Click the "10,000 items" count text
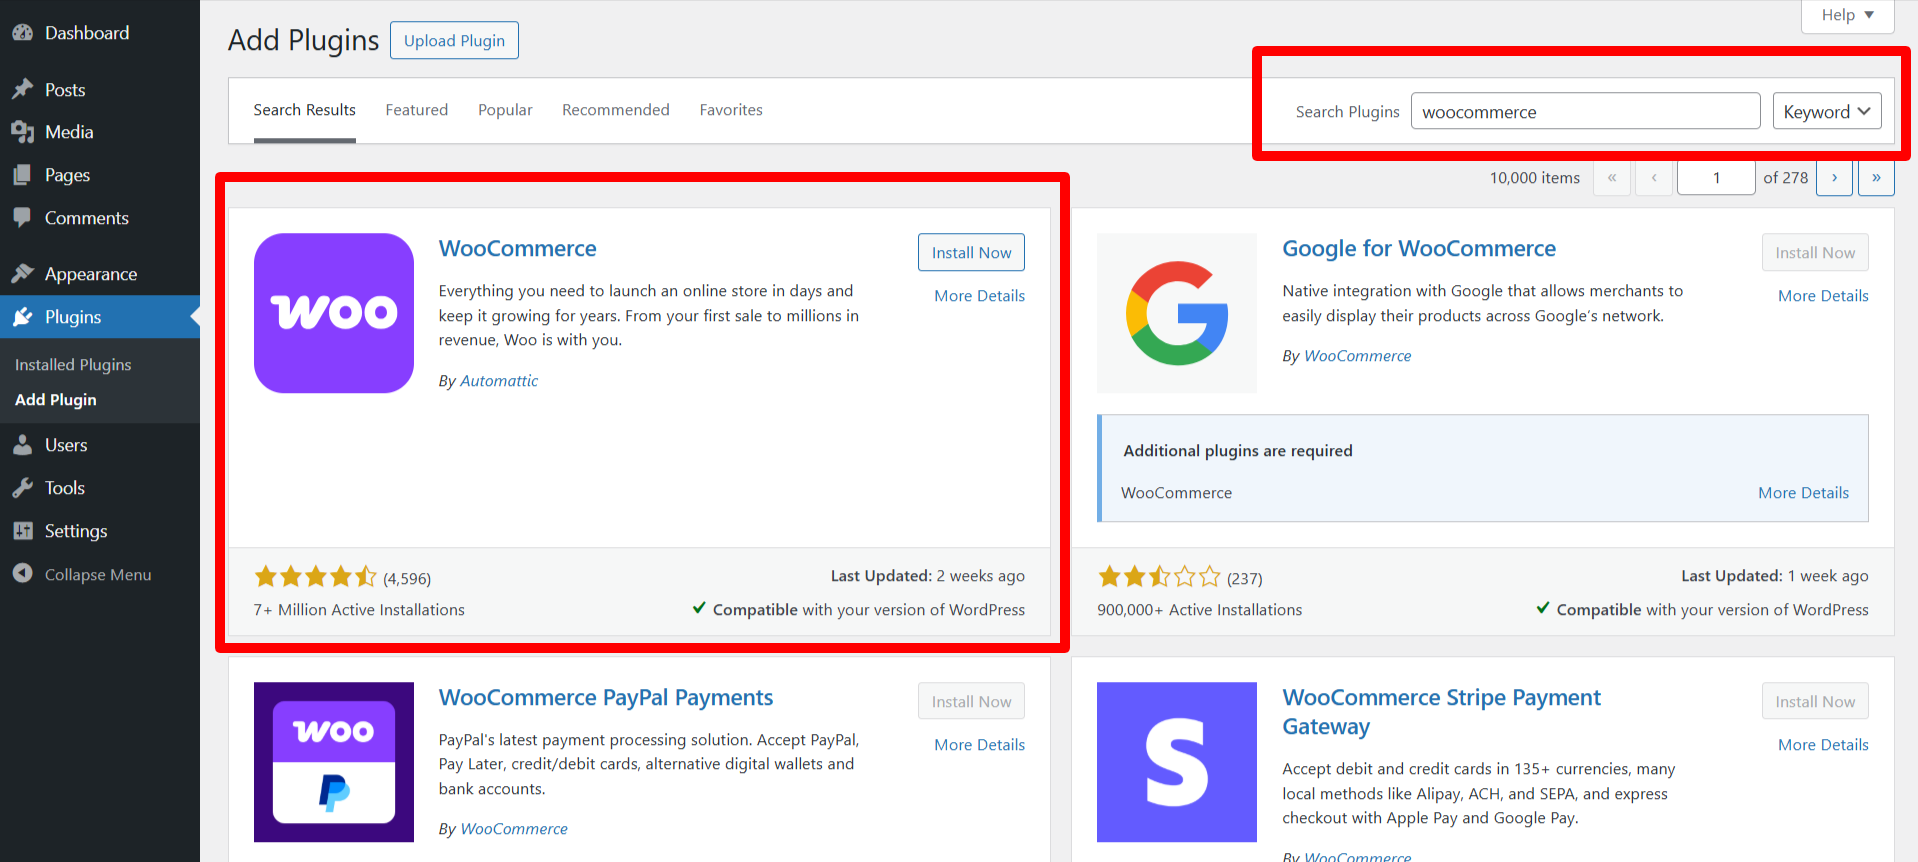Image resolution: width=1918 pixels, height=862 pixels. click(x=1535, y=178)
